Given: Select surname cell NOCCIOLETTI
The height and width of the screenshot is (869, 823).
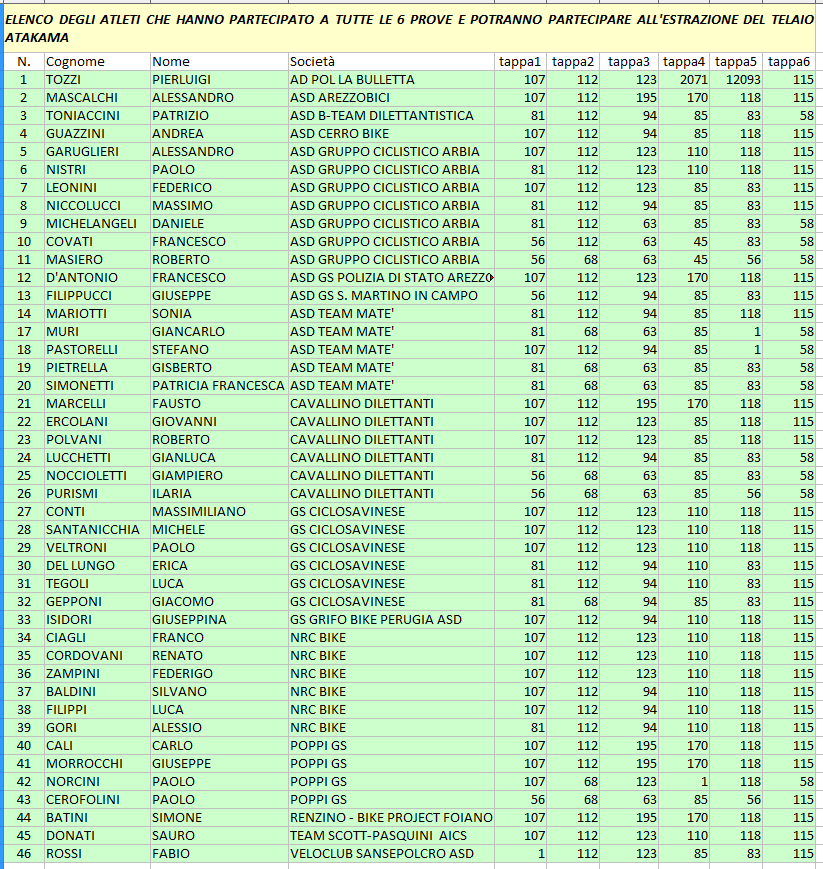Looking at the screenshot, I should pos(97,476).
